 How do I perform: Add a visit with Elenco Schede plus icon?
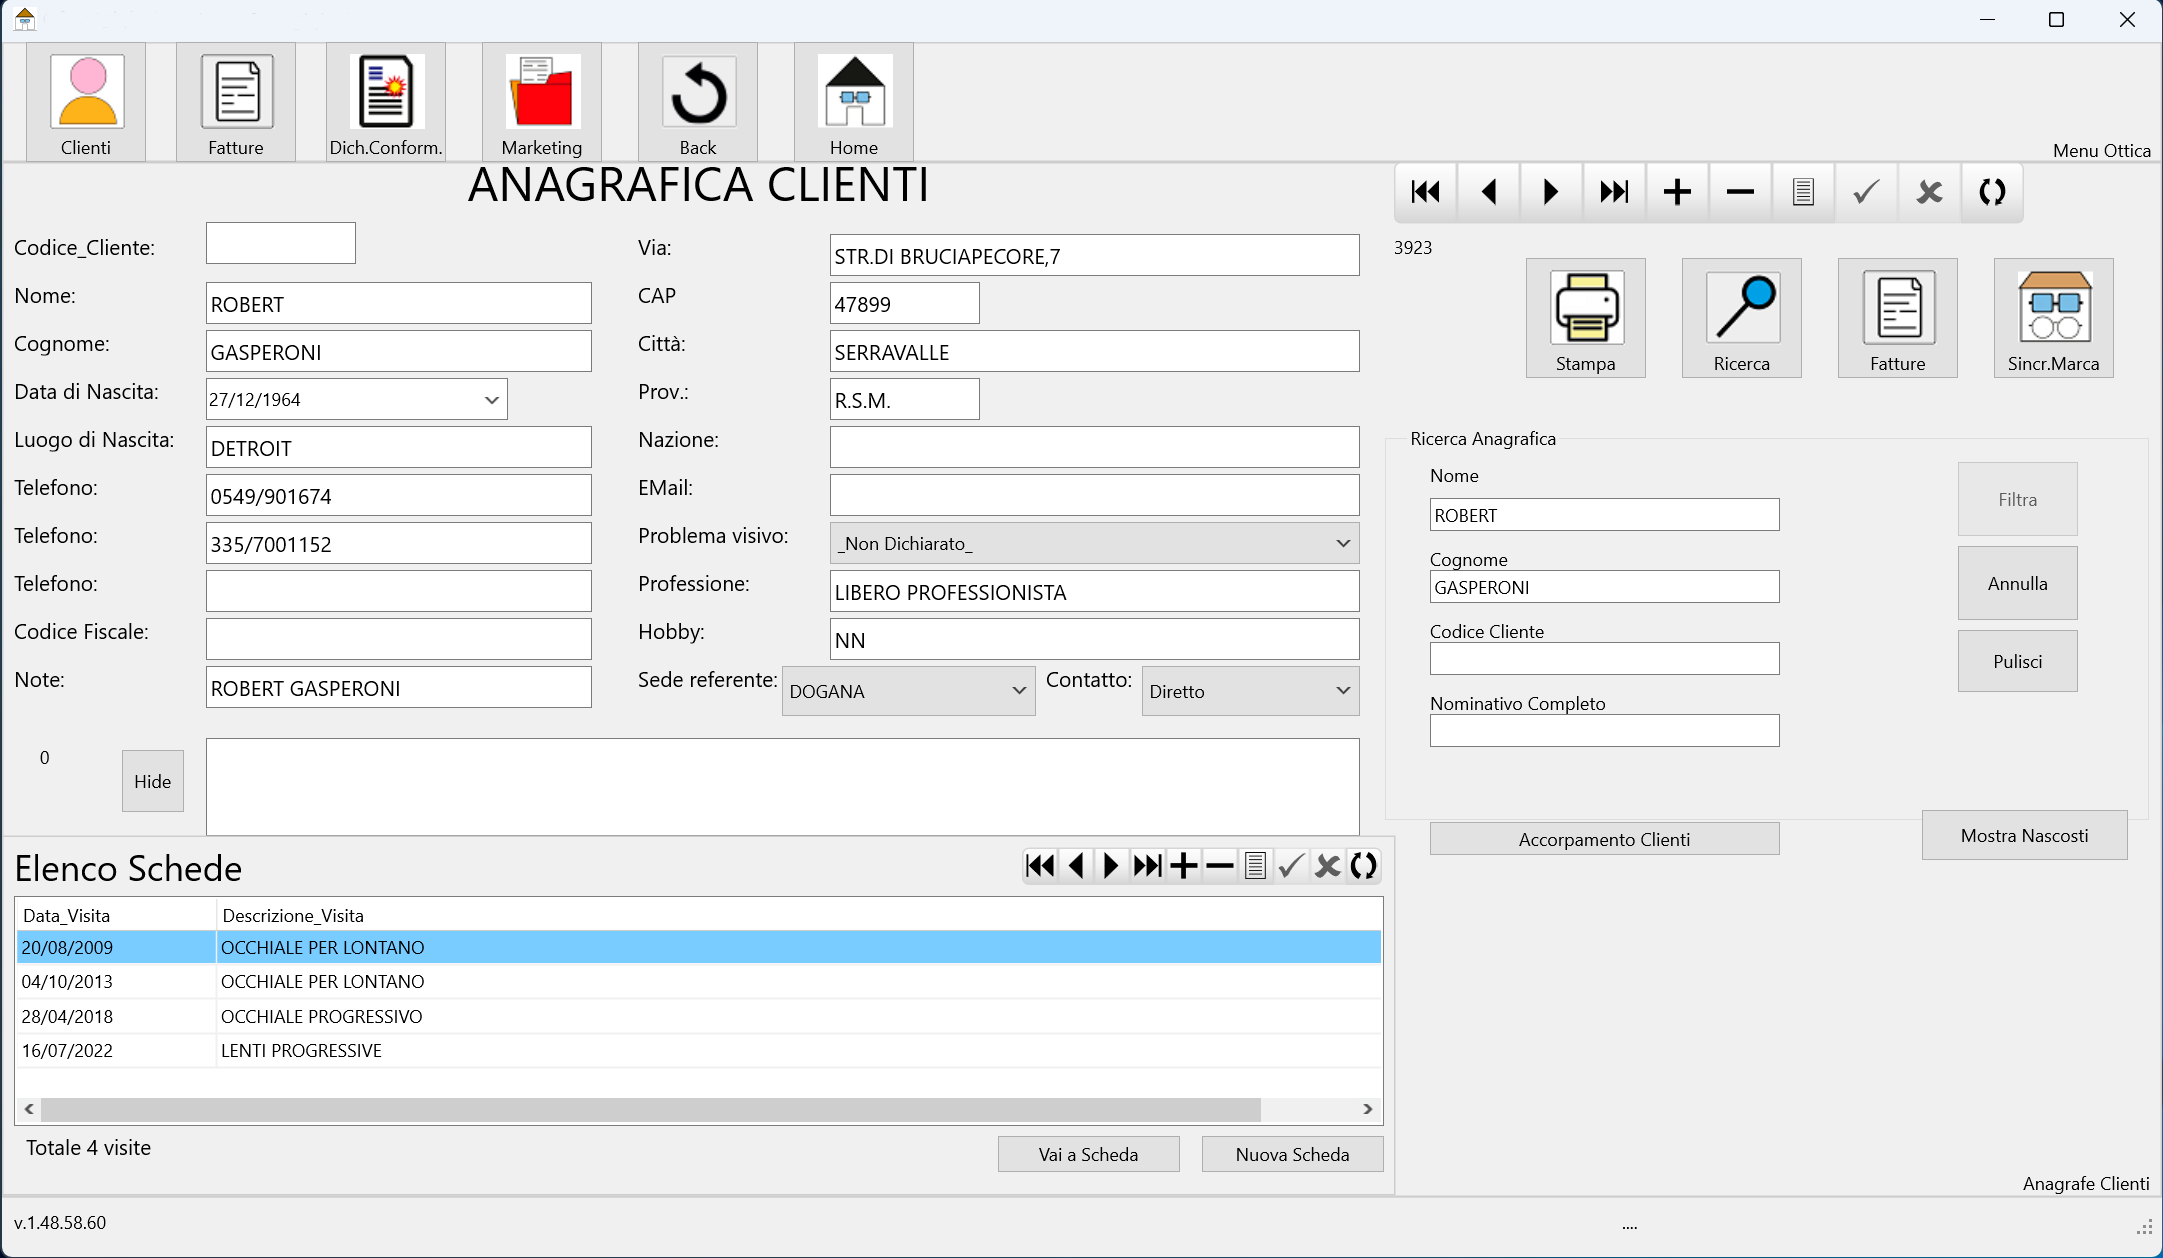coord(1183,865)
